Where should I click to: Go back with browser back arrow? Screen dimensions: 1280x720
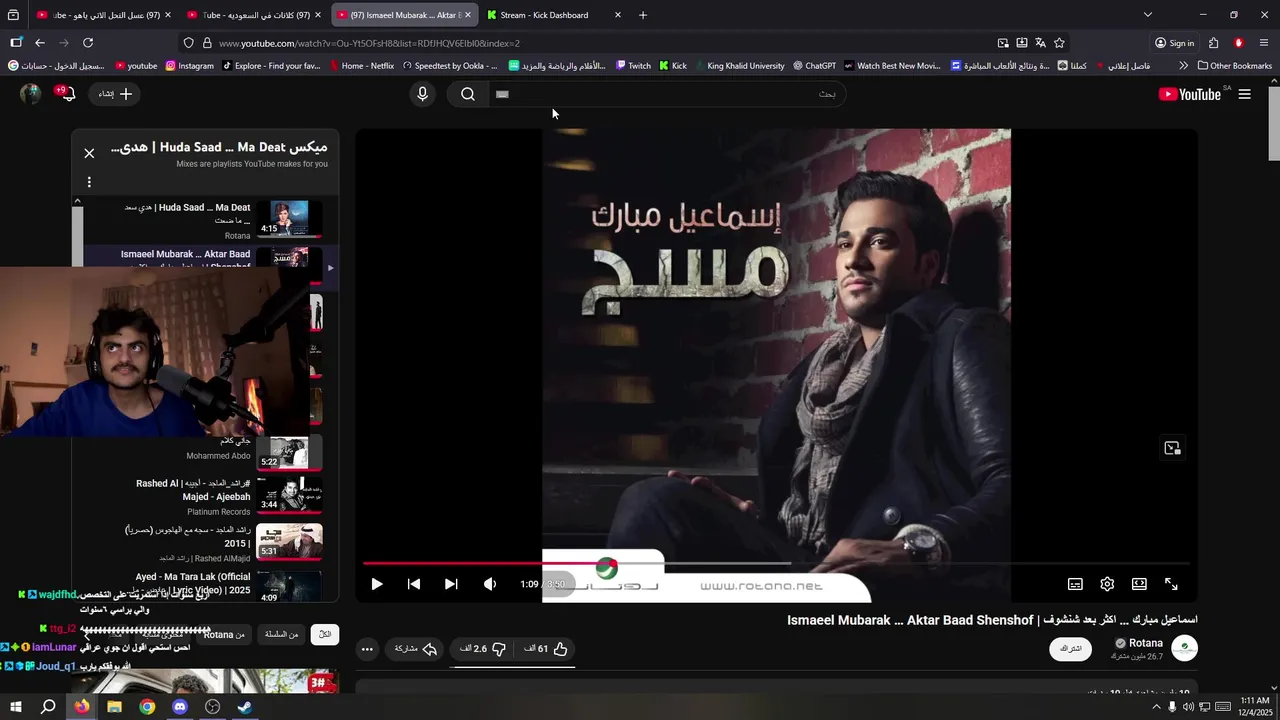pos(40,43)
